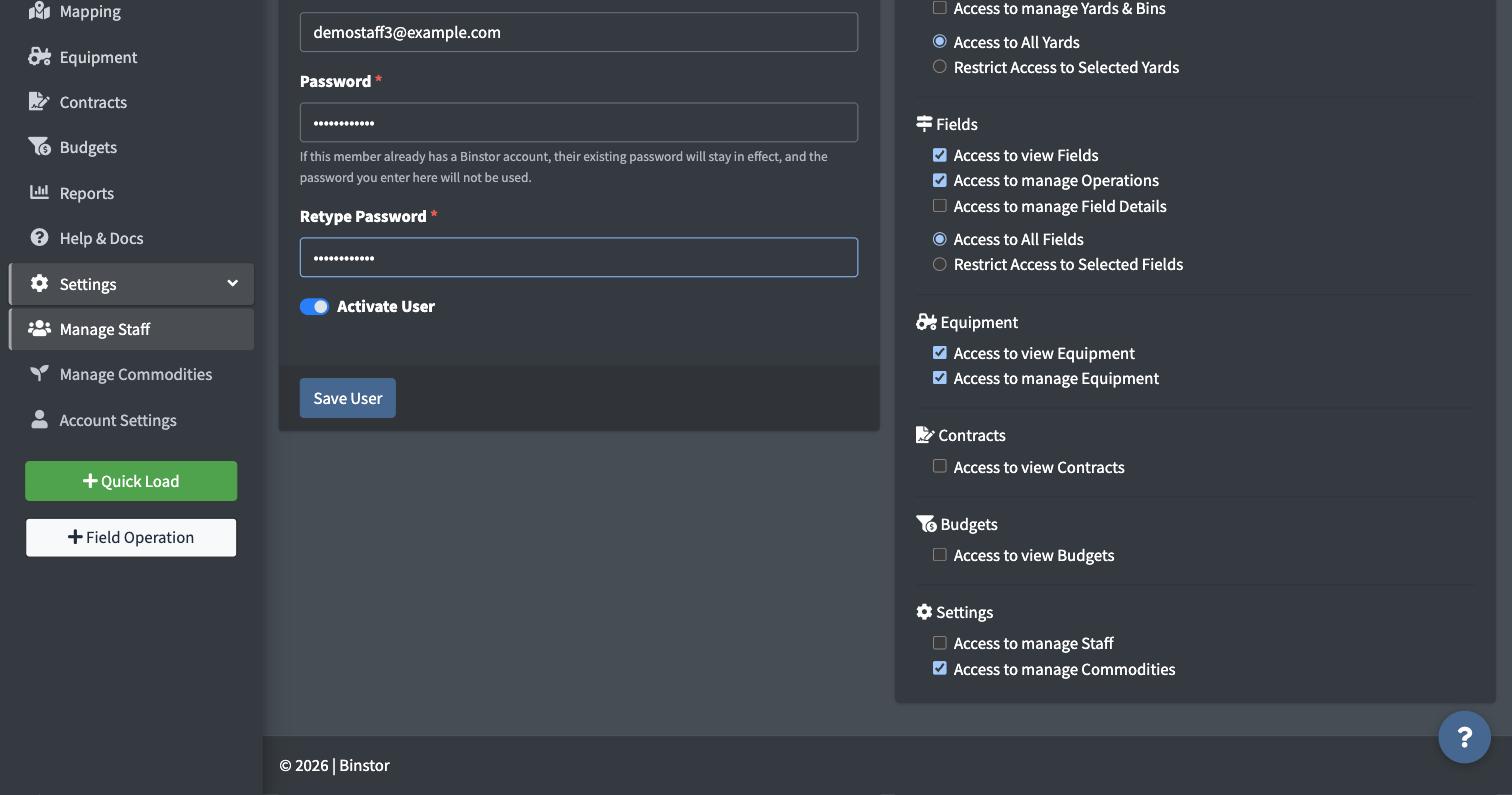1512x795 pixels.
Task: Click the Save User button
Action: 347,398
